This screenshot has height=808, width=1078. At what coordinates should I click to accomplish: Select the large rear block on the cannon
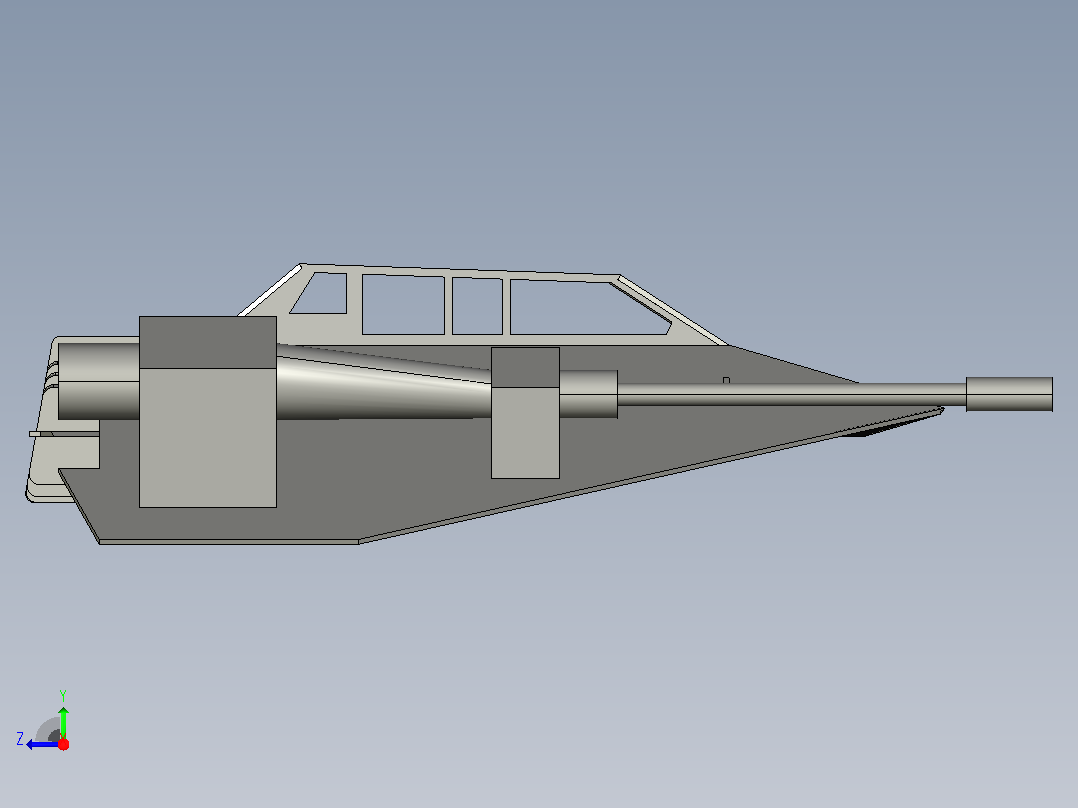208,412
